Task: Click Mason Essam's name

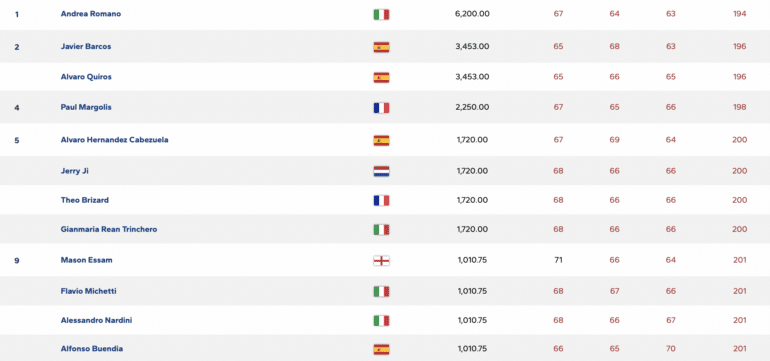Action: (86, 260)
